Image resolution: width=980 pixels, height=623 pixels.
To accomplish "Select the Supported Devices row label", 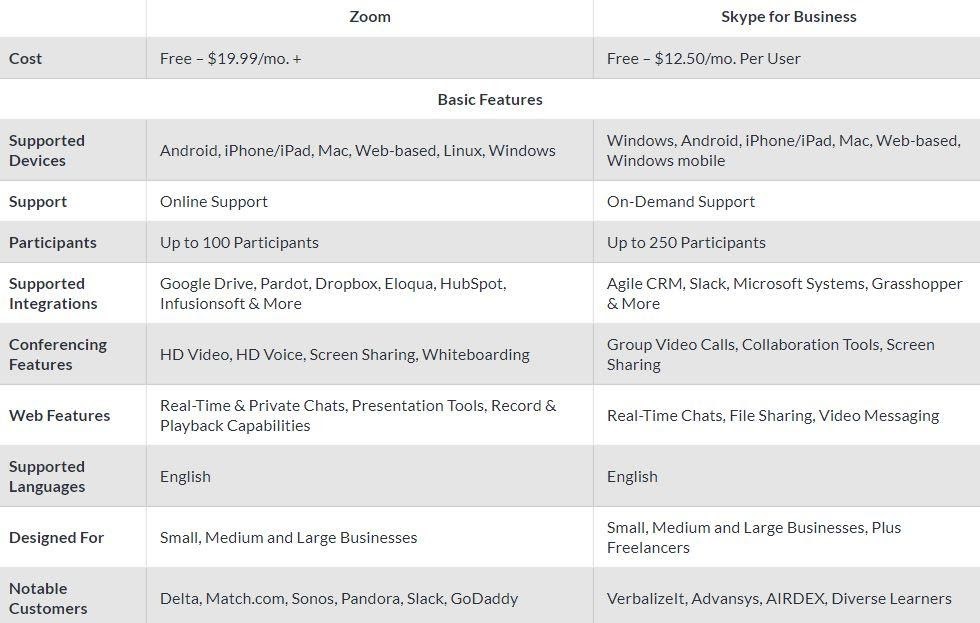I will (47, 151).
